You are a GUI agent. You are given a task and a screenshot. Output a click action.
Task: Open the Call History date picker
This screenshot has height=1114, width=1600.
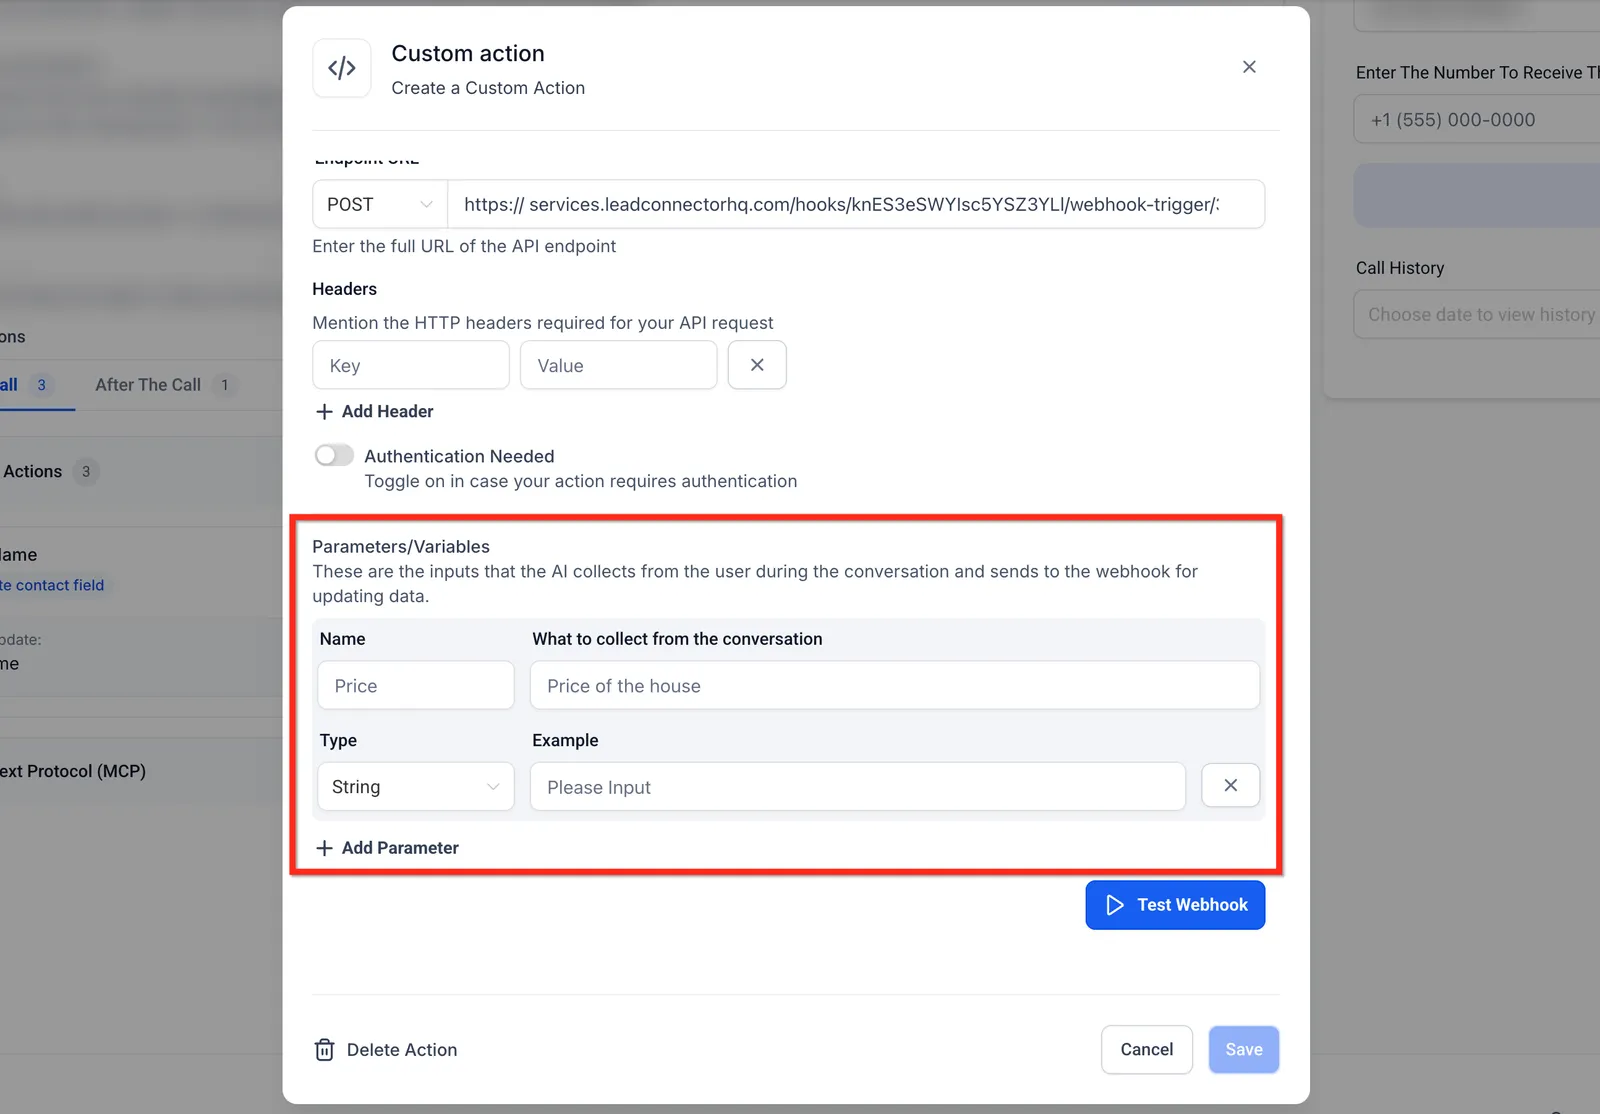(x=1478, y=315)
